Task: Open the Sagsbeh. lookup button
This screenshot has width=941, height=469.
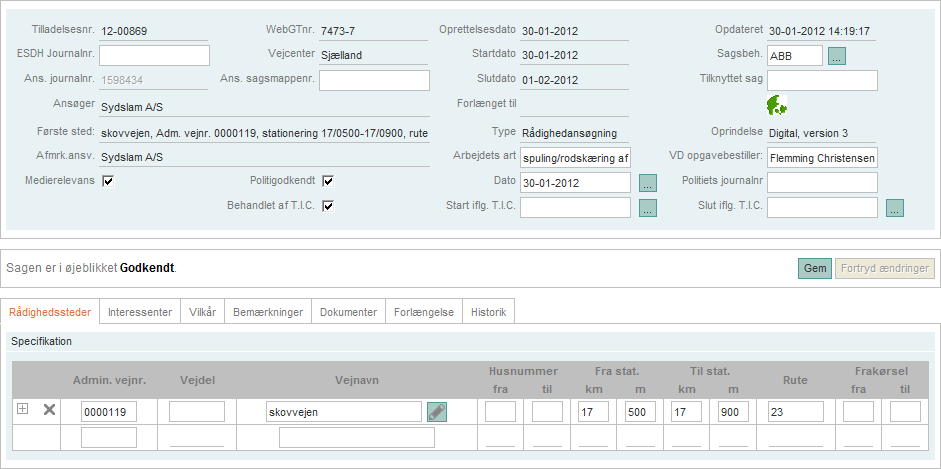Action: pyautogui.click(x=837, y=56)
